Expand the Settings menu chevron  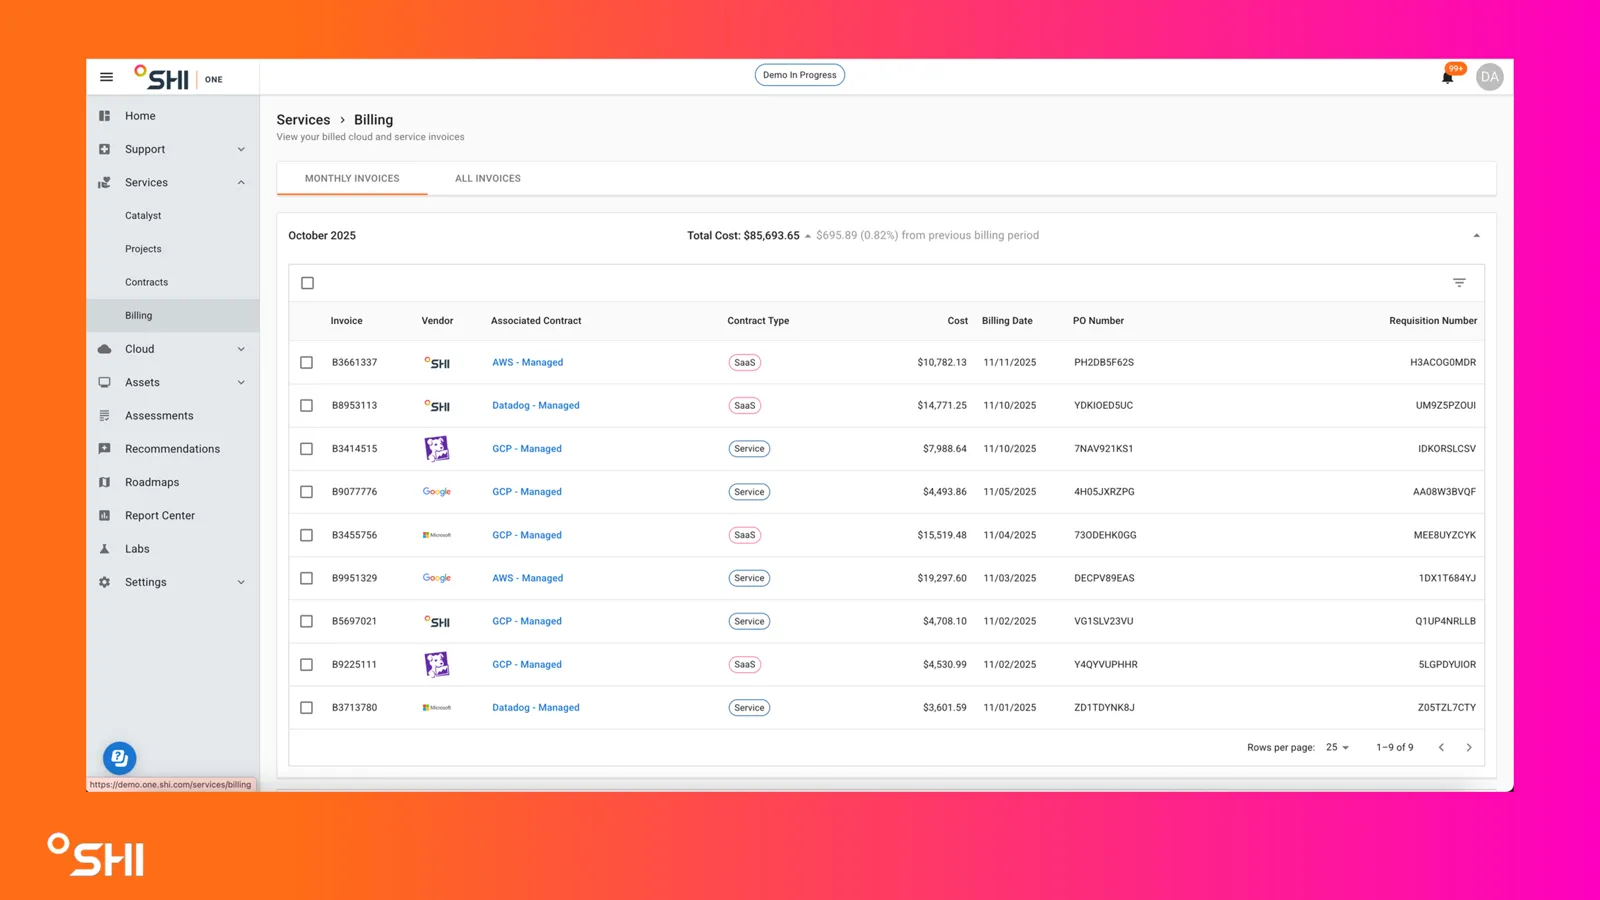[x=241, y=583]
